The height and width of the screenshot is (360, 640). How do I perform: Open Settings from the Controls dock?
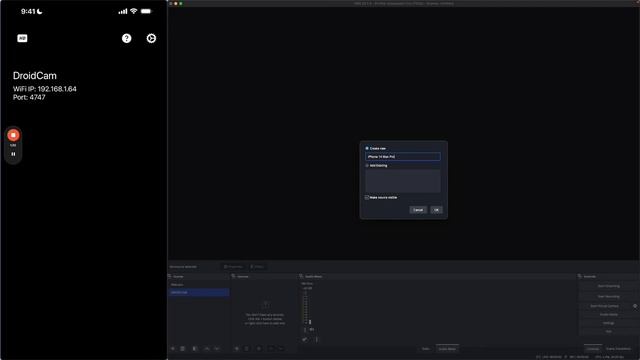tap(609, 323)
